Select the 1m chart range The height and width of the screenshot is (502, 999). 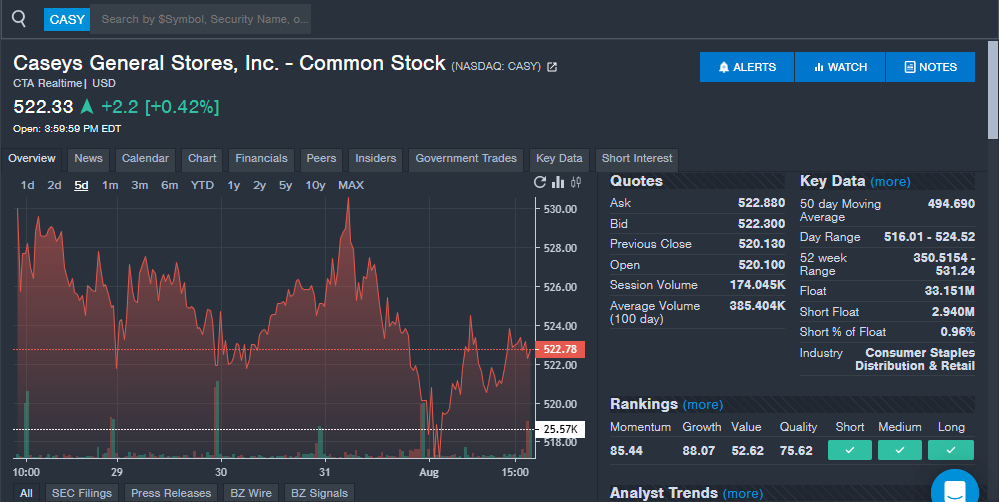point(110,185)
